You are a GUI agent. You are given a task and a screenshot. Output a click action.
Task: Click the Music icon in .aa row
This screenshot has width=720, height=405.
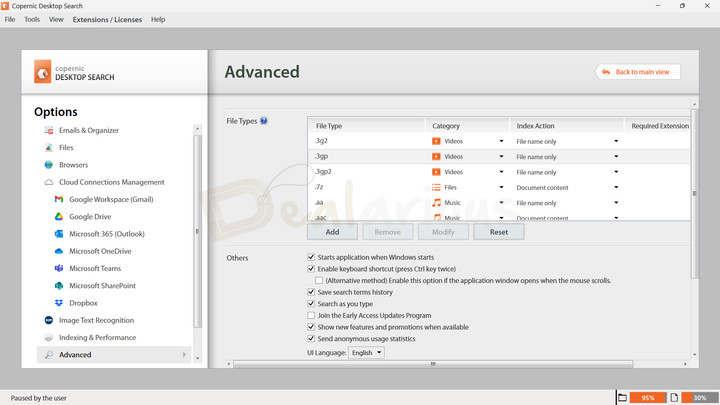(x=436, y=202)
